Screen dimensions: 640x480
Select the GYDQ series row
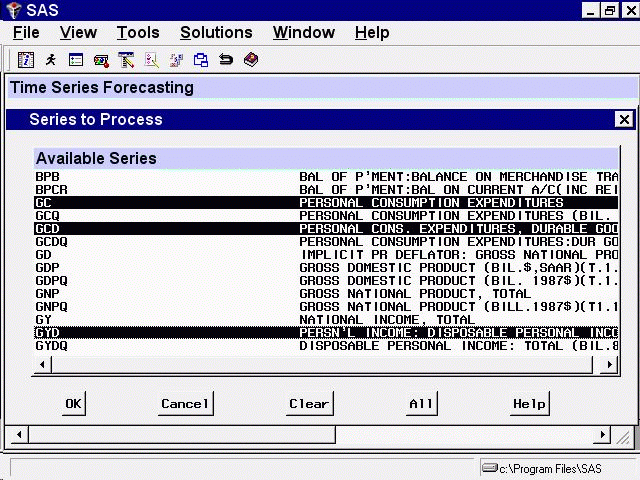[326, 346]
